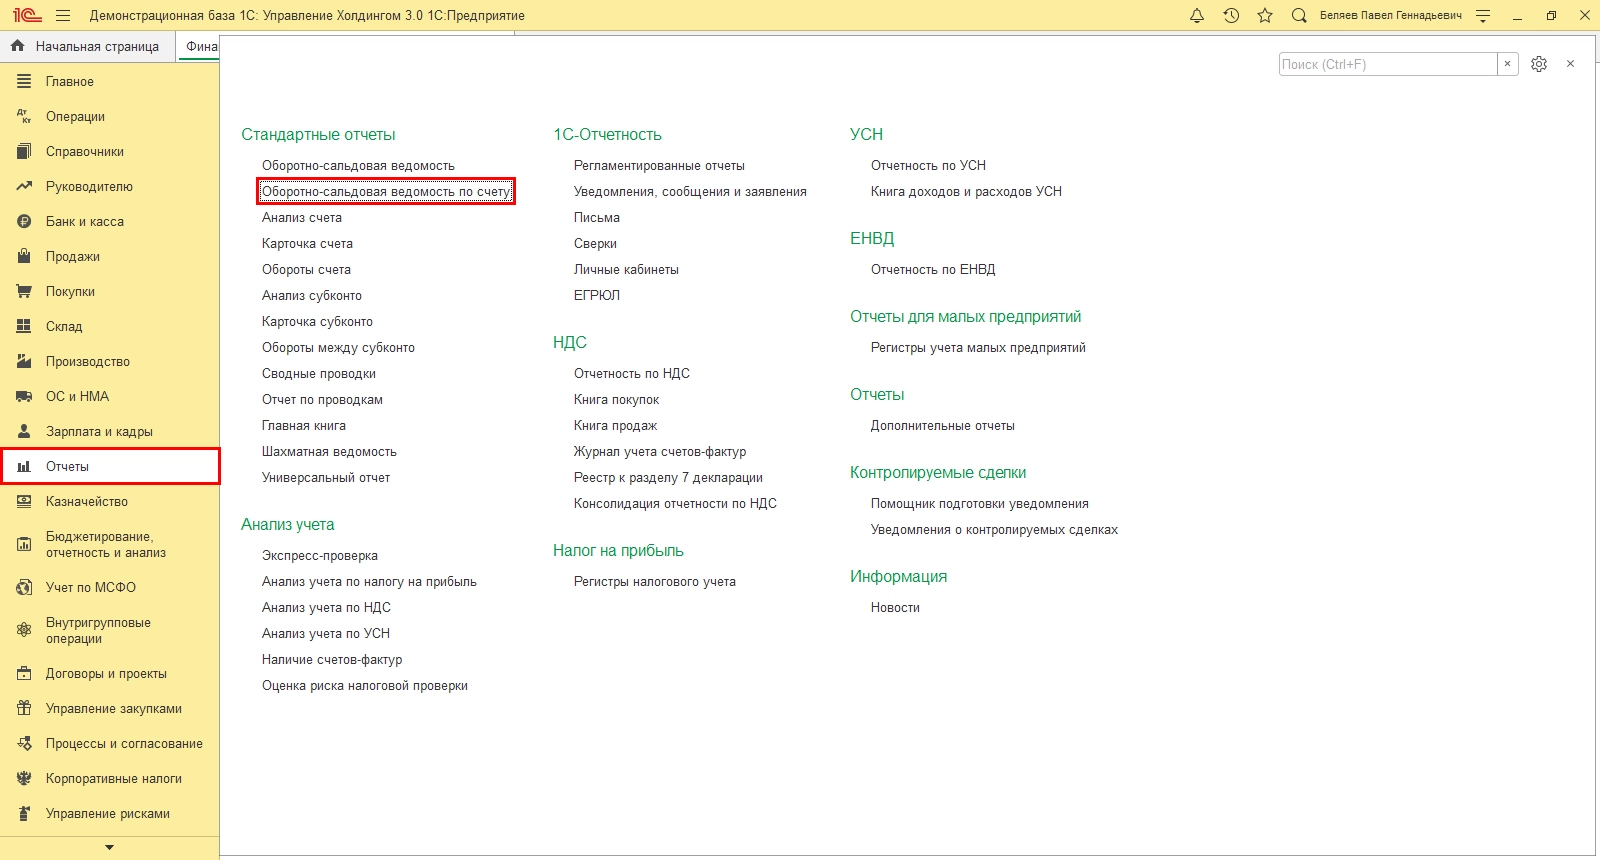Open Книга доходов и расходов УСН

coord(966,191)
